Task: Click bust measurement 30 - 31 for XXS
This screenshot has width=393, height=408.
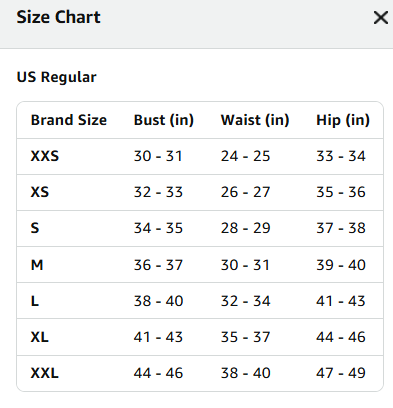Action: coord(158,156)
